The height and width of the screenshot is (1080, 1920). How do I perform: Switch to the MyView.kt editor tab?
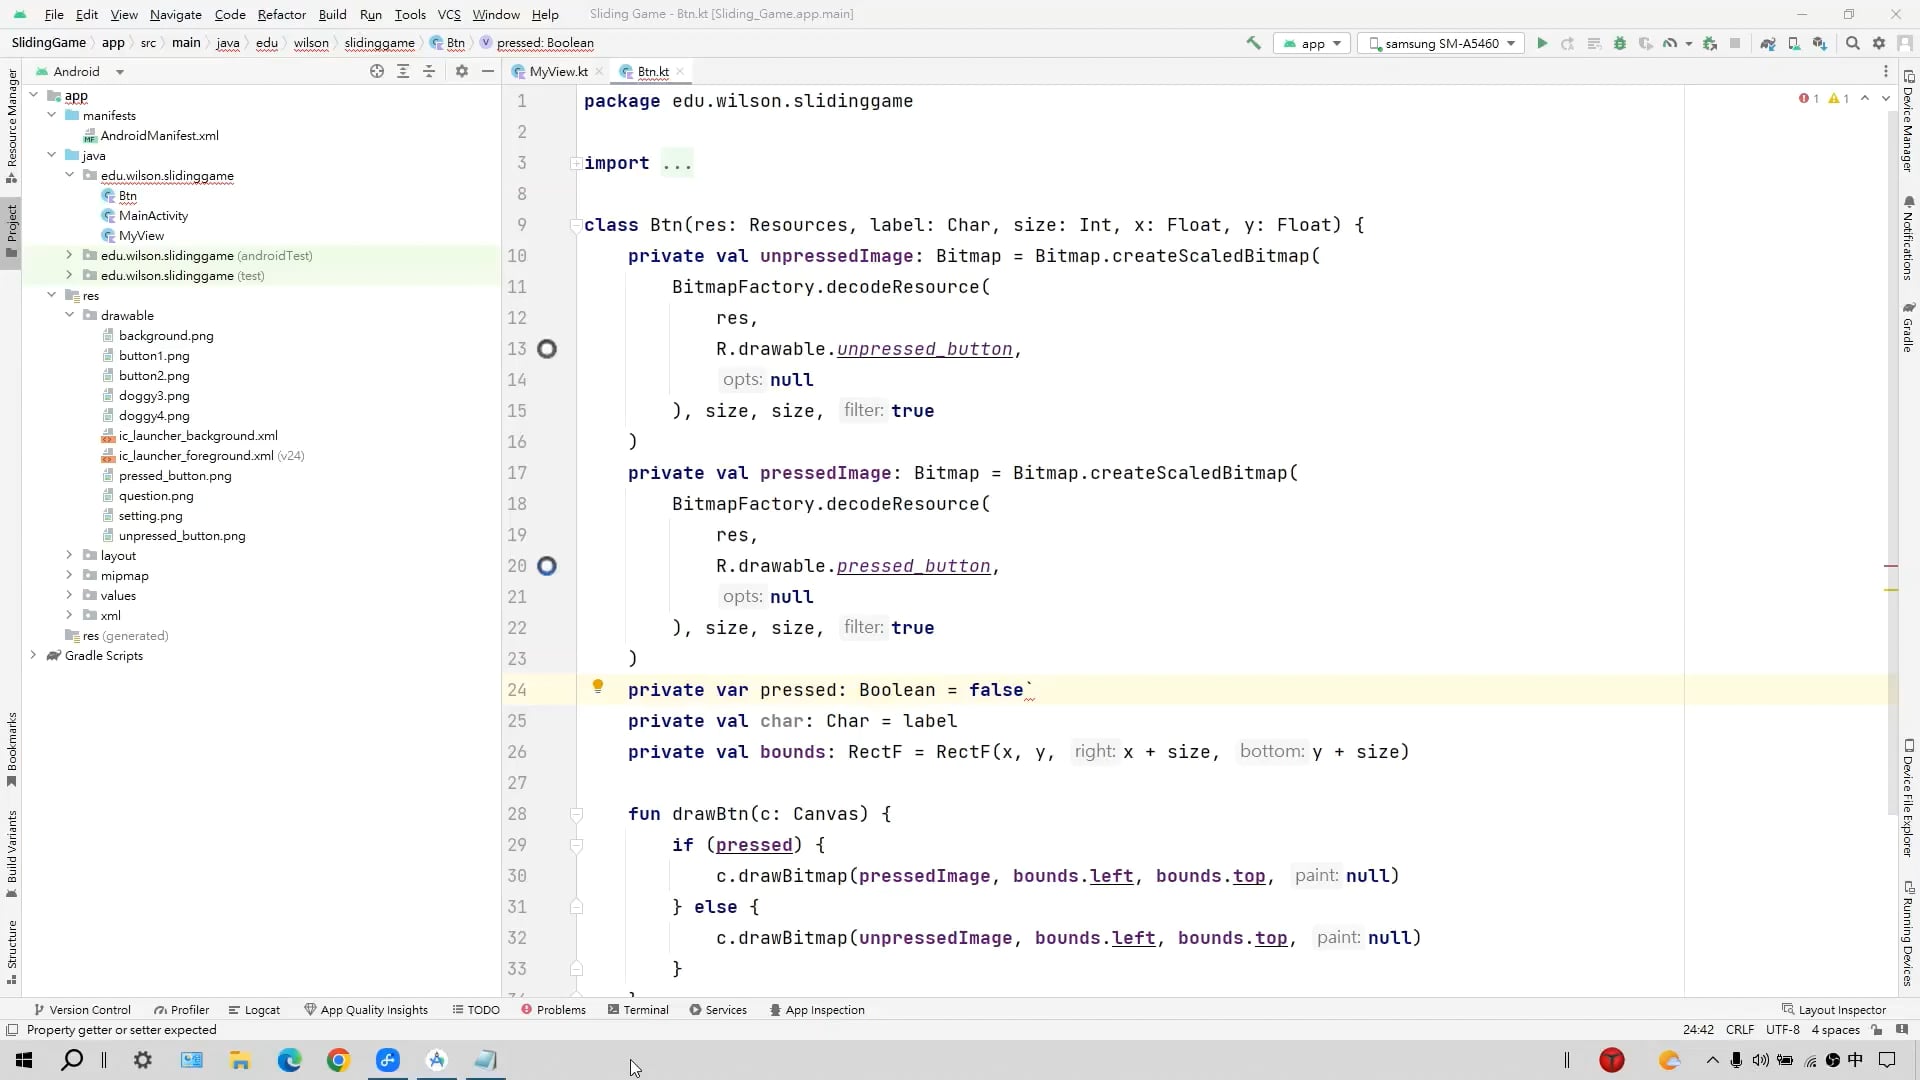pos(558,71)
